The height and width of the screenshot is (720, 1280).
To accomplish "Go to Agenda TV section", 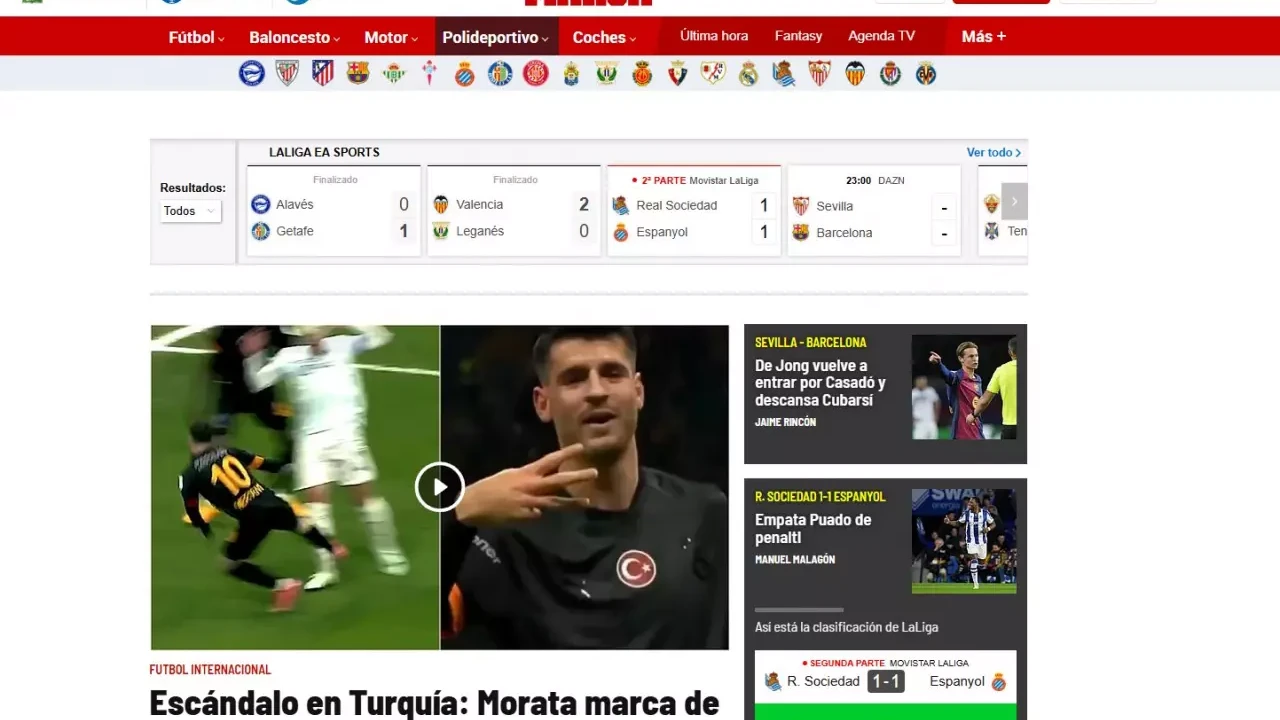I will pyautogui.click(x=881, y=36).
